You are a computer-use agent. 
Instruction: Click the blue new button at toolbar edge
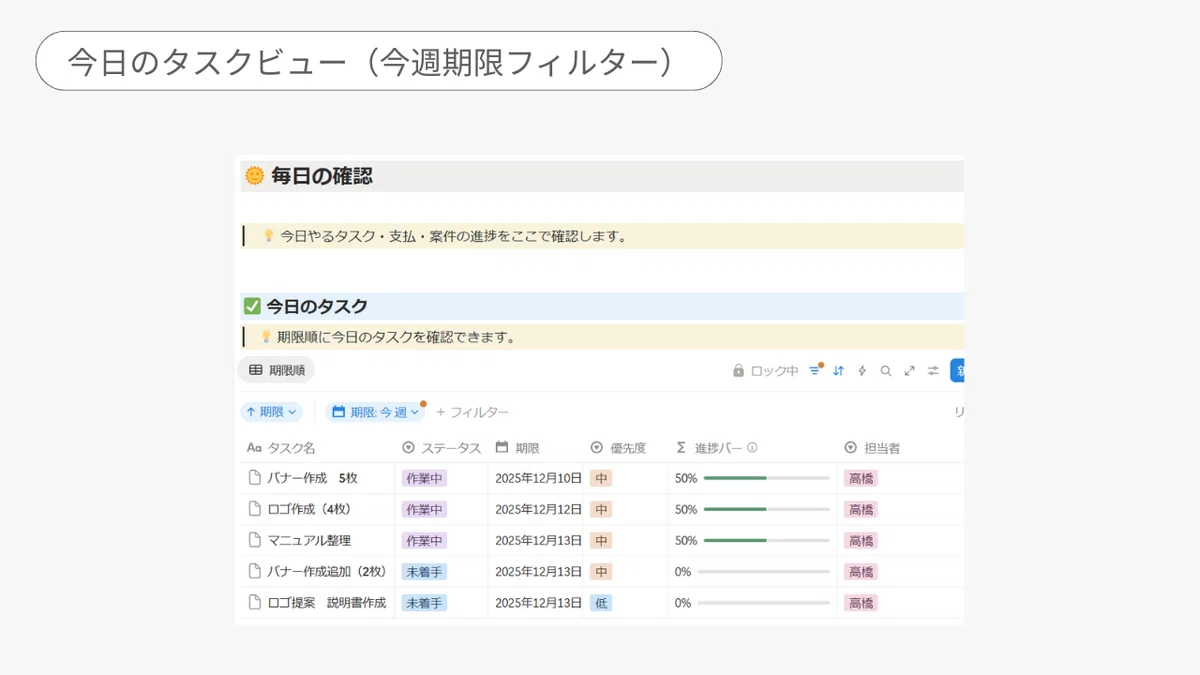click(957, 371)
